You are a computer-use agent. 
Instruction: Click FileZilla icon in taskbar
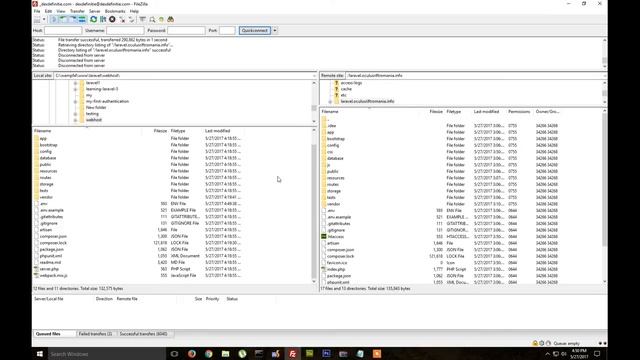(292, 354)
